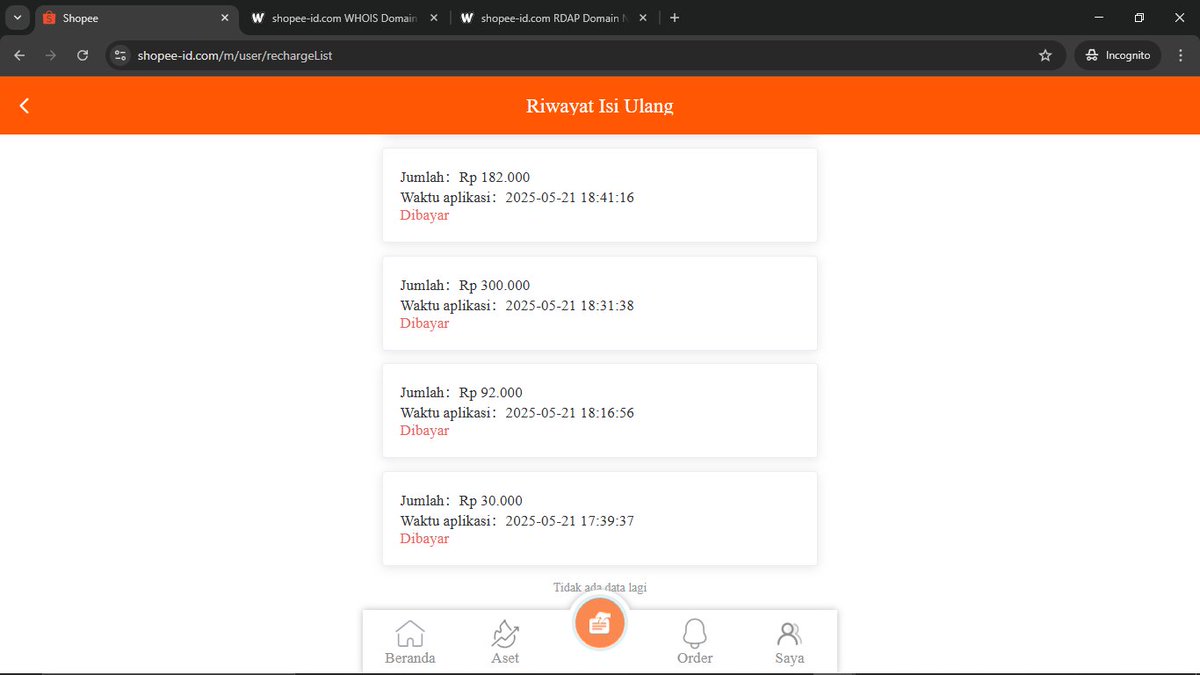Click the browser forward arrow
Screen dimensions: 1200x675
tap(51, 56)
